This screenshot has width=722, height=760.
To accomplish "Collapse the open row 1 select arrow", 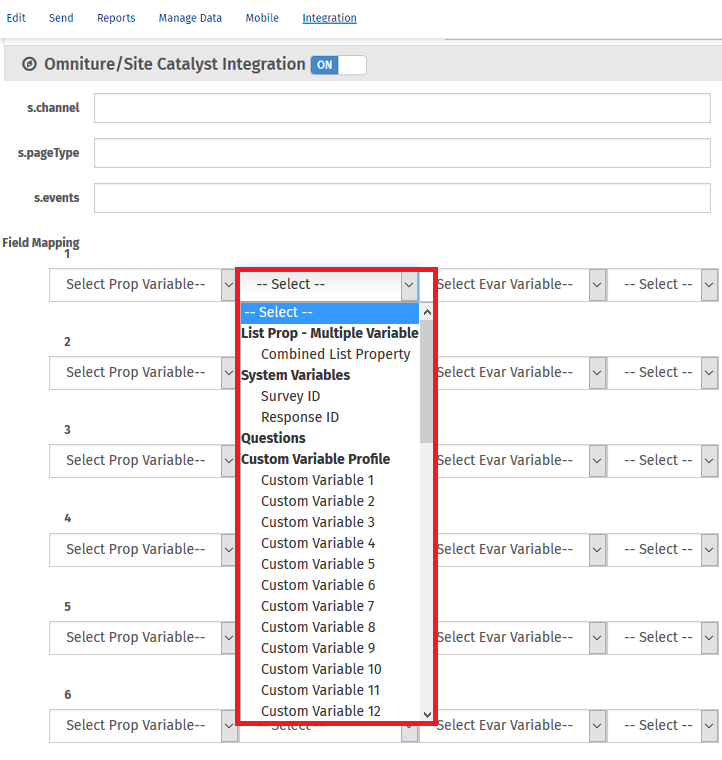I will [408, 284].
